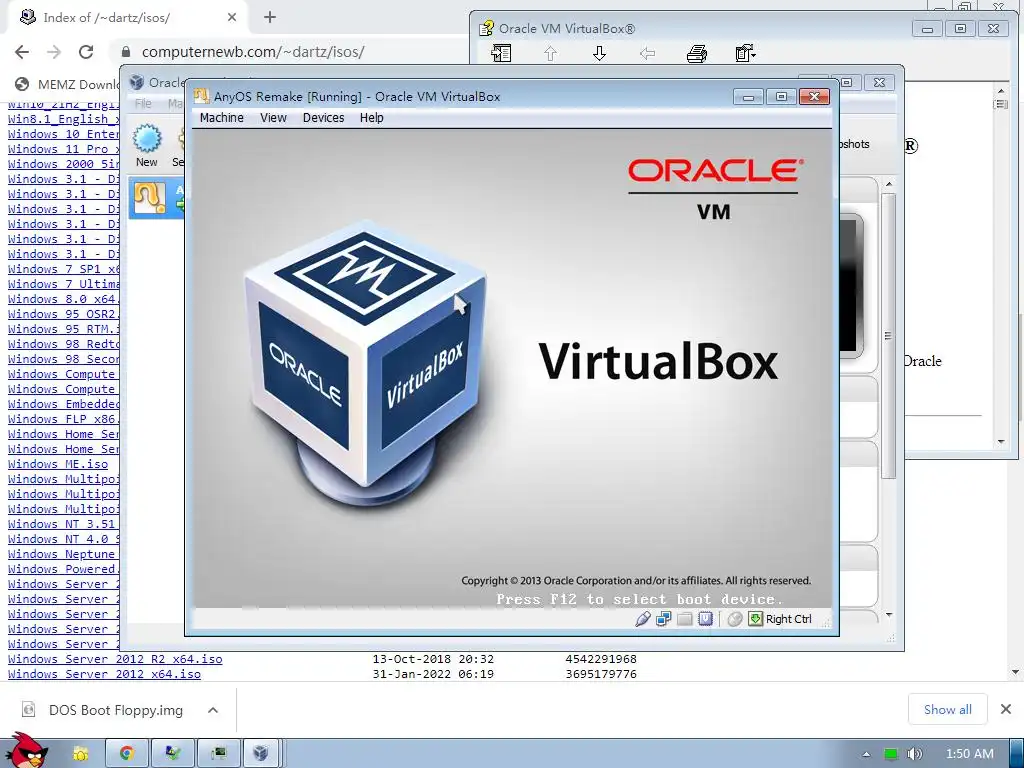The width and height of the screenshot is (1024, 768).
Task: Click the network adapters icon in VM status bar
Action: coord(664,619)
